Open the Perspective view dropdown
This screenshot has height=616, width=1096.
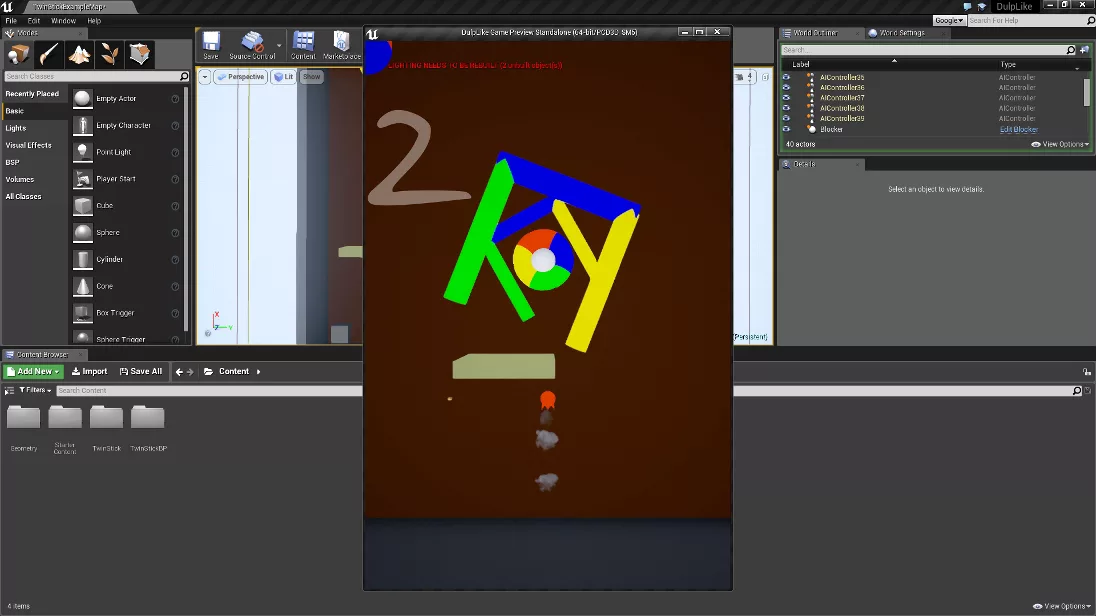(x=240, y=77)
